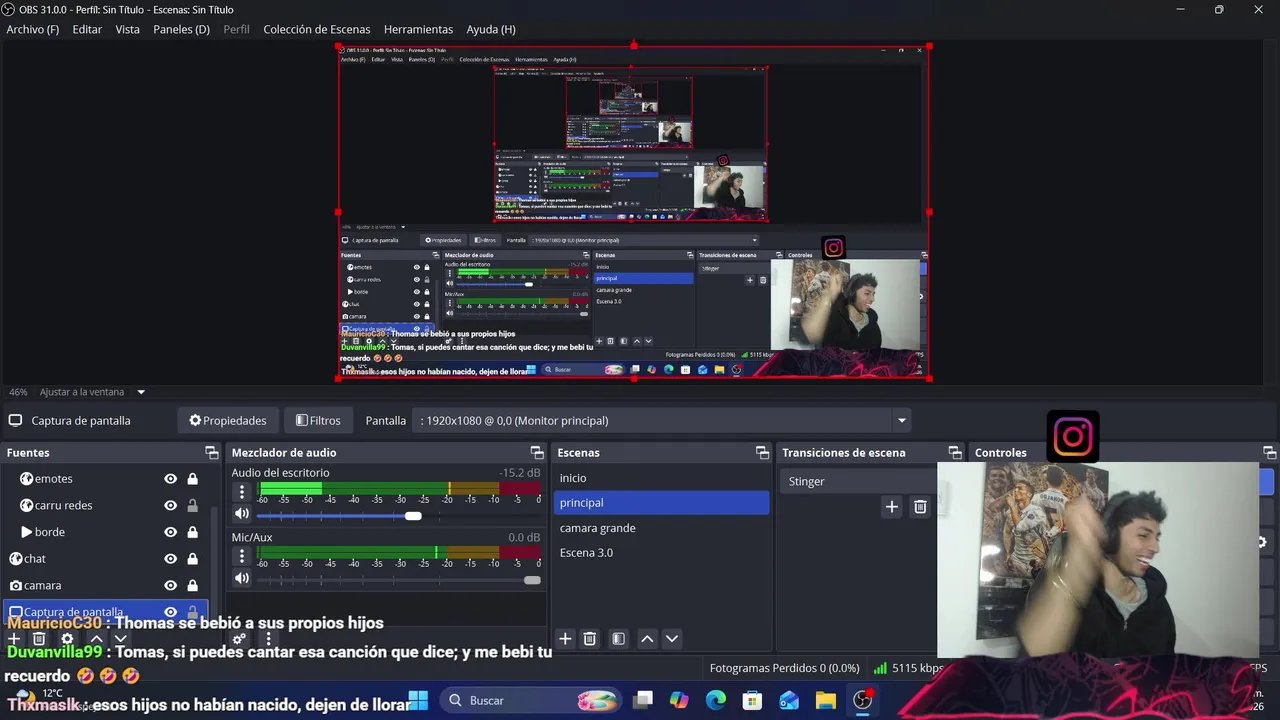The width and height of the screenshot is (1280, 720).
Task: Remove the transition with the Transiciones trash icon
Action: (920, 507)
